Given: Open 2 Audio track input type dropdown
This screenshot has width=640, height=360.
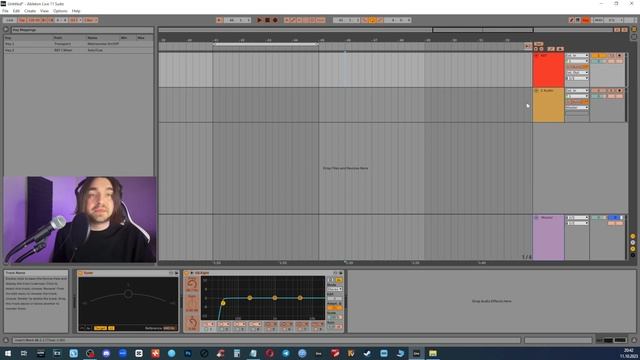Looking at the screenshot, I should pos(577,91).
